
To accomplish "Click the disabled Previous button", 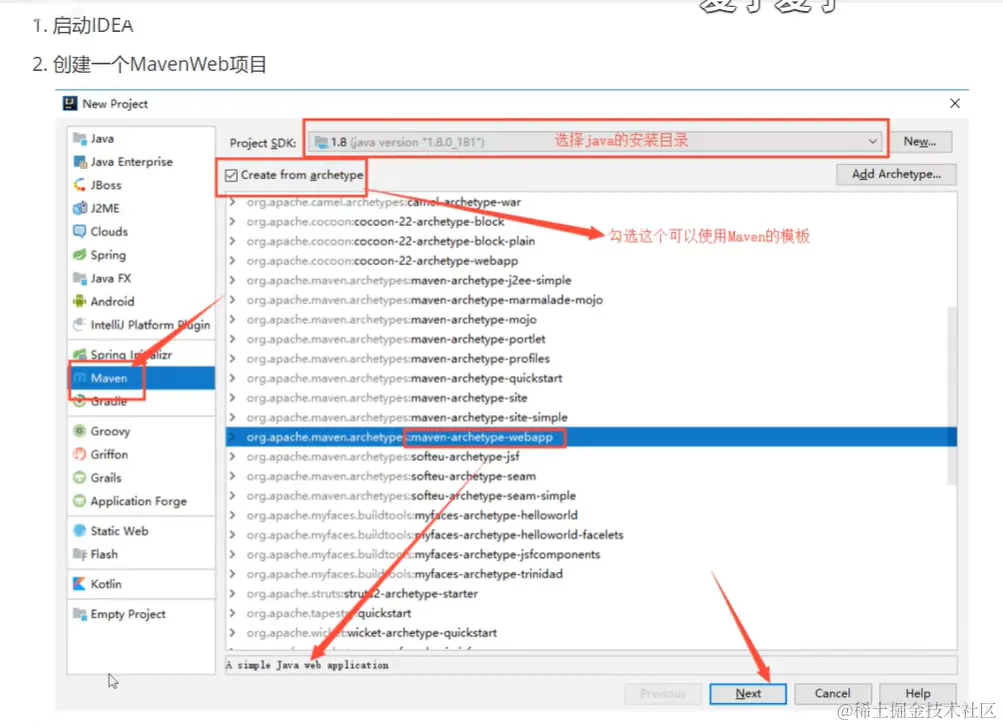I will point(663,693).
